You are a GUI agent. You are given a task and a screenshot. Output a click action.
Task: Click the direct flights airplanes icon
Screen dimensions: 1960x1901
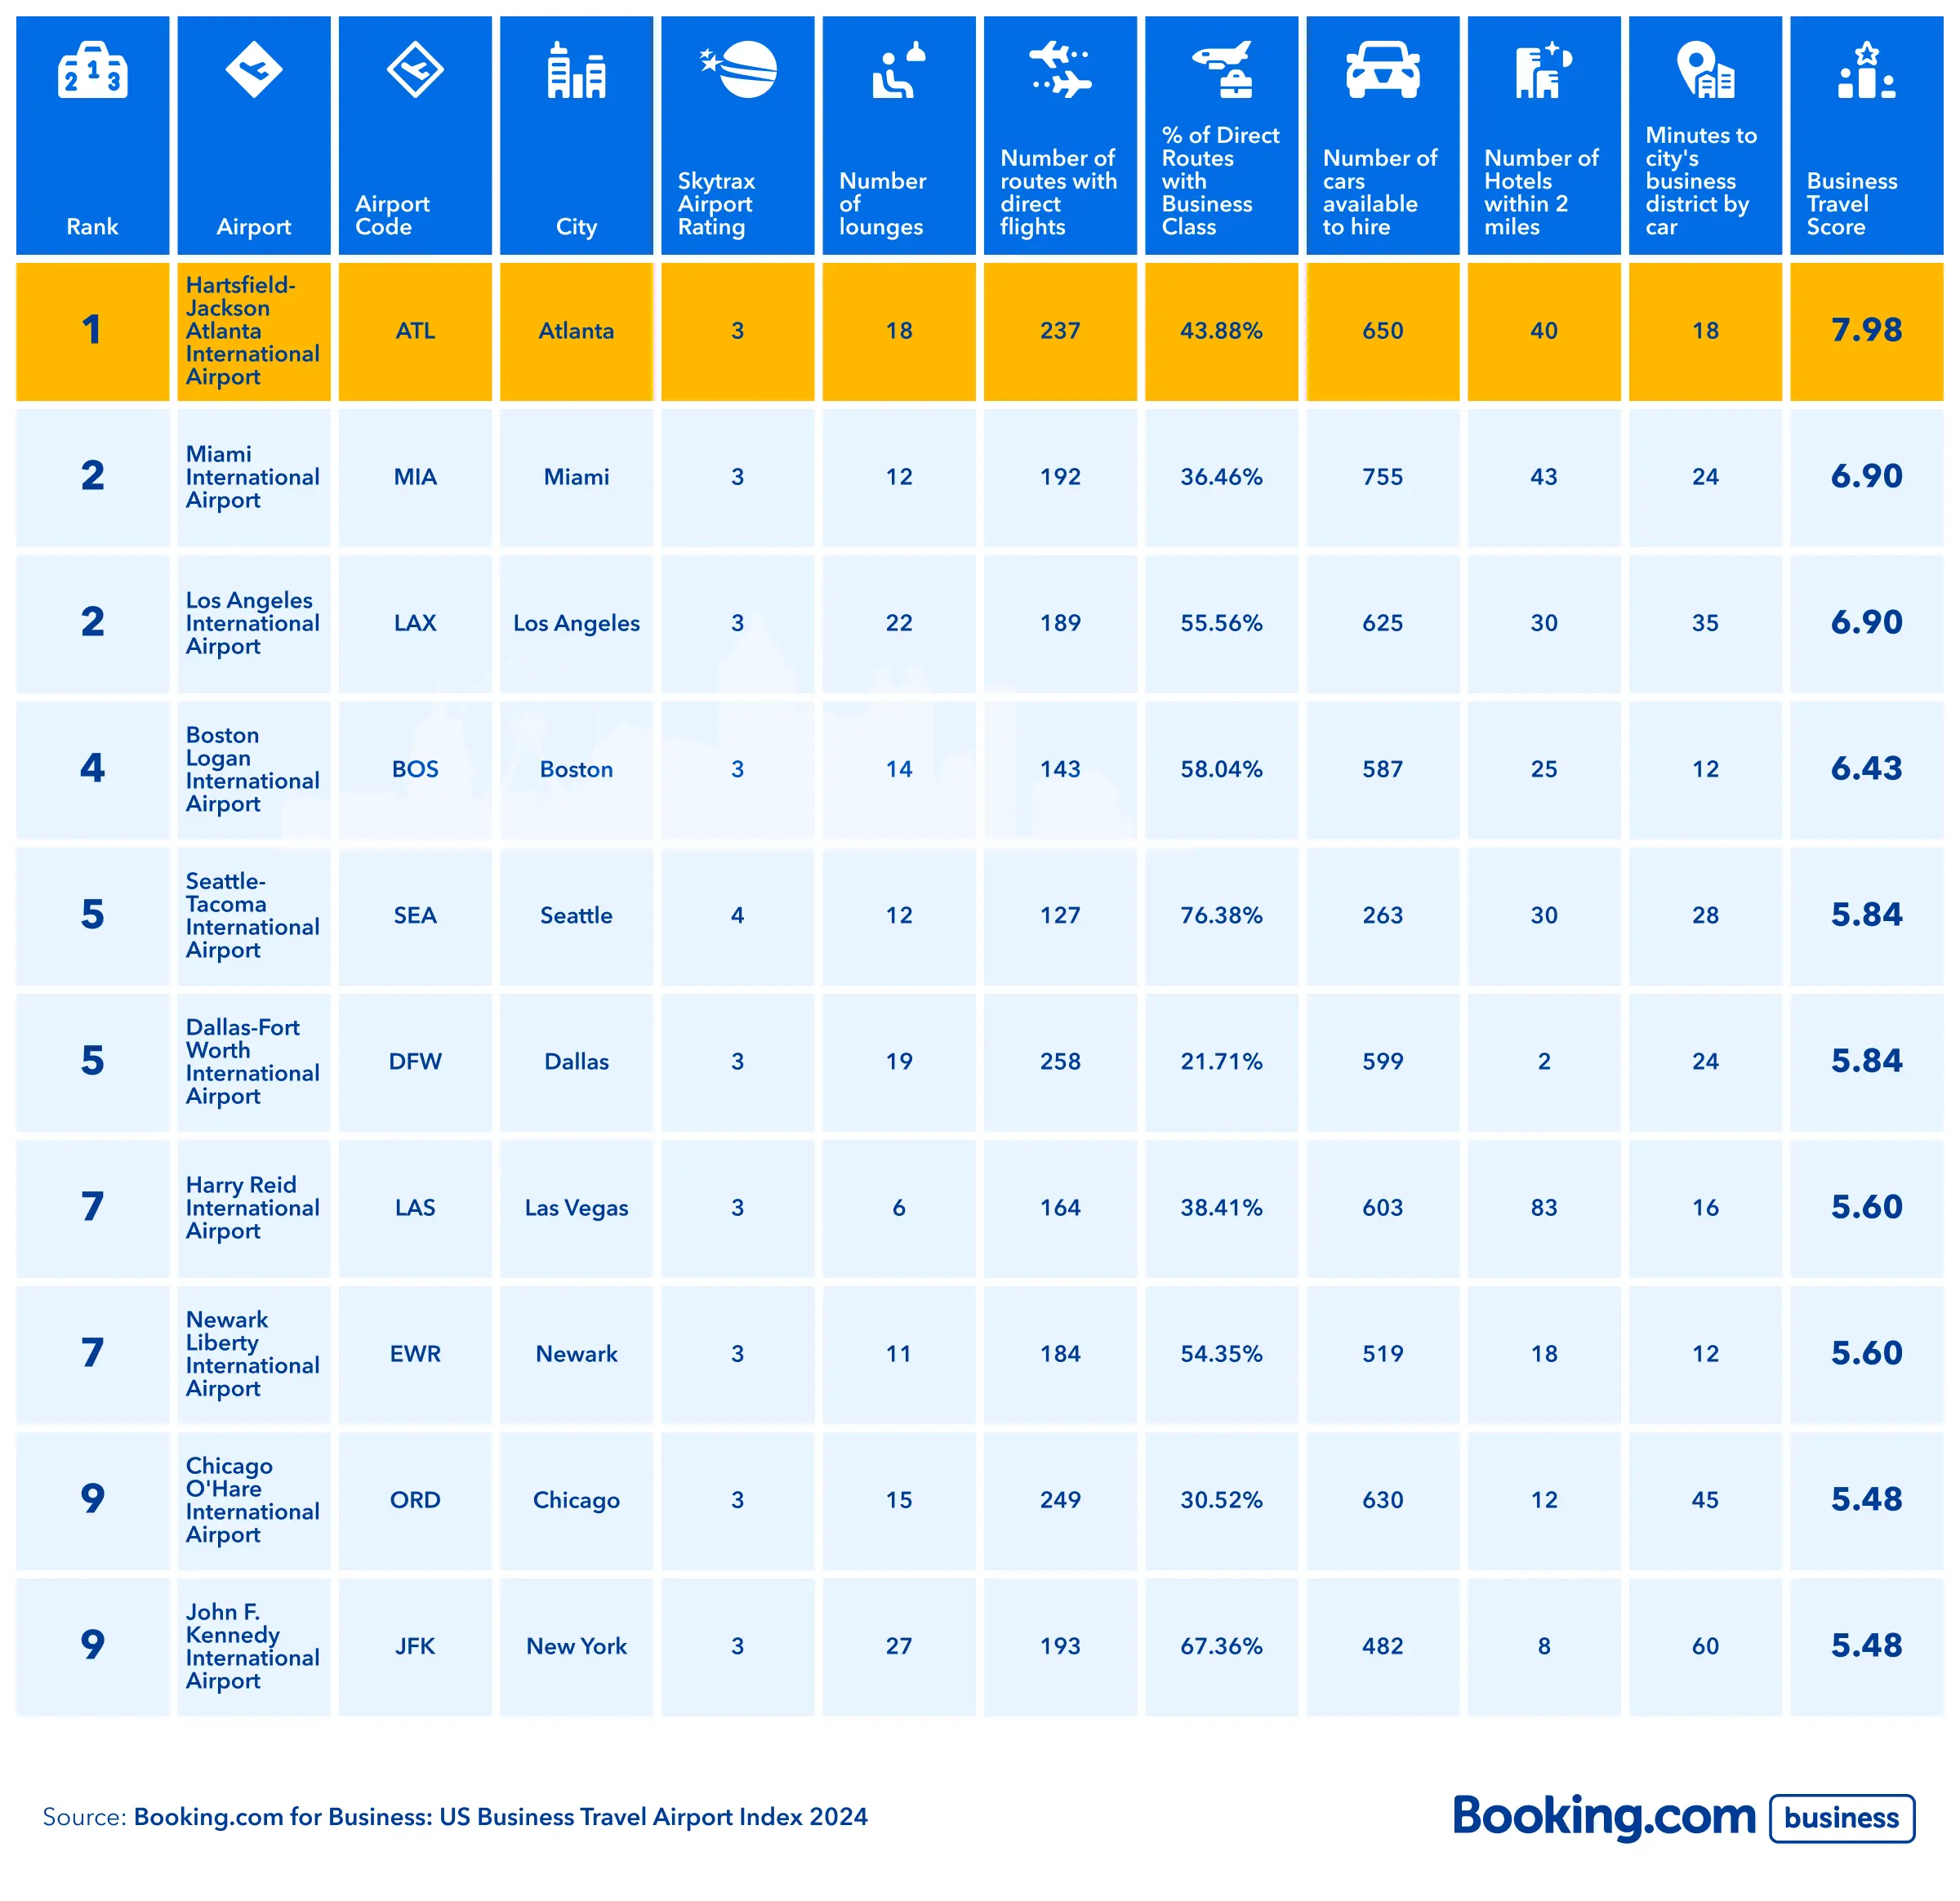click(x=1060, y=70)
